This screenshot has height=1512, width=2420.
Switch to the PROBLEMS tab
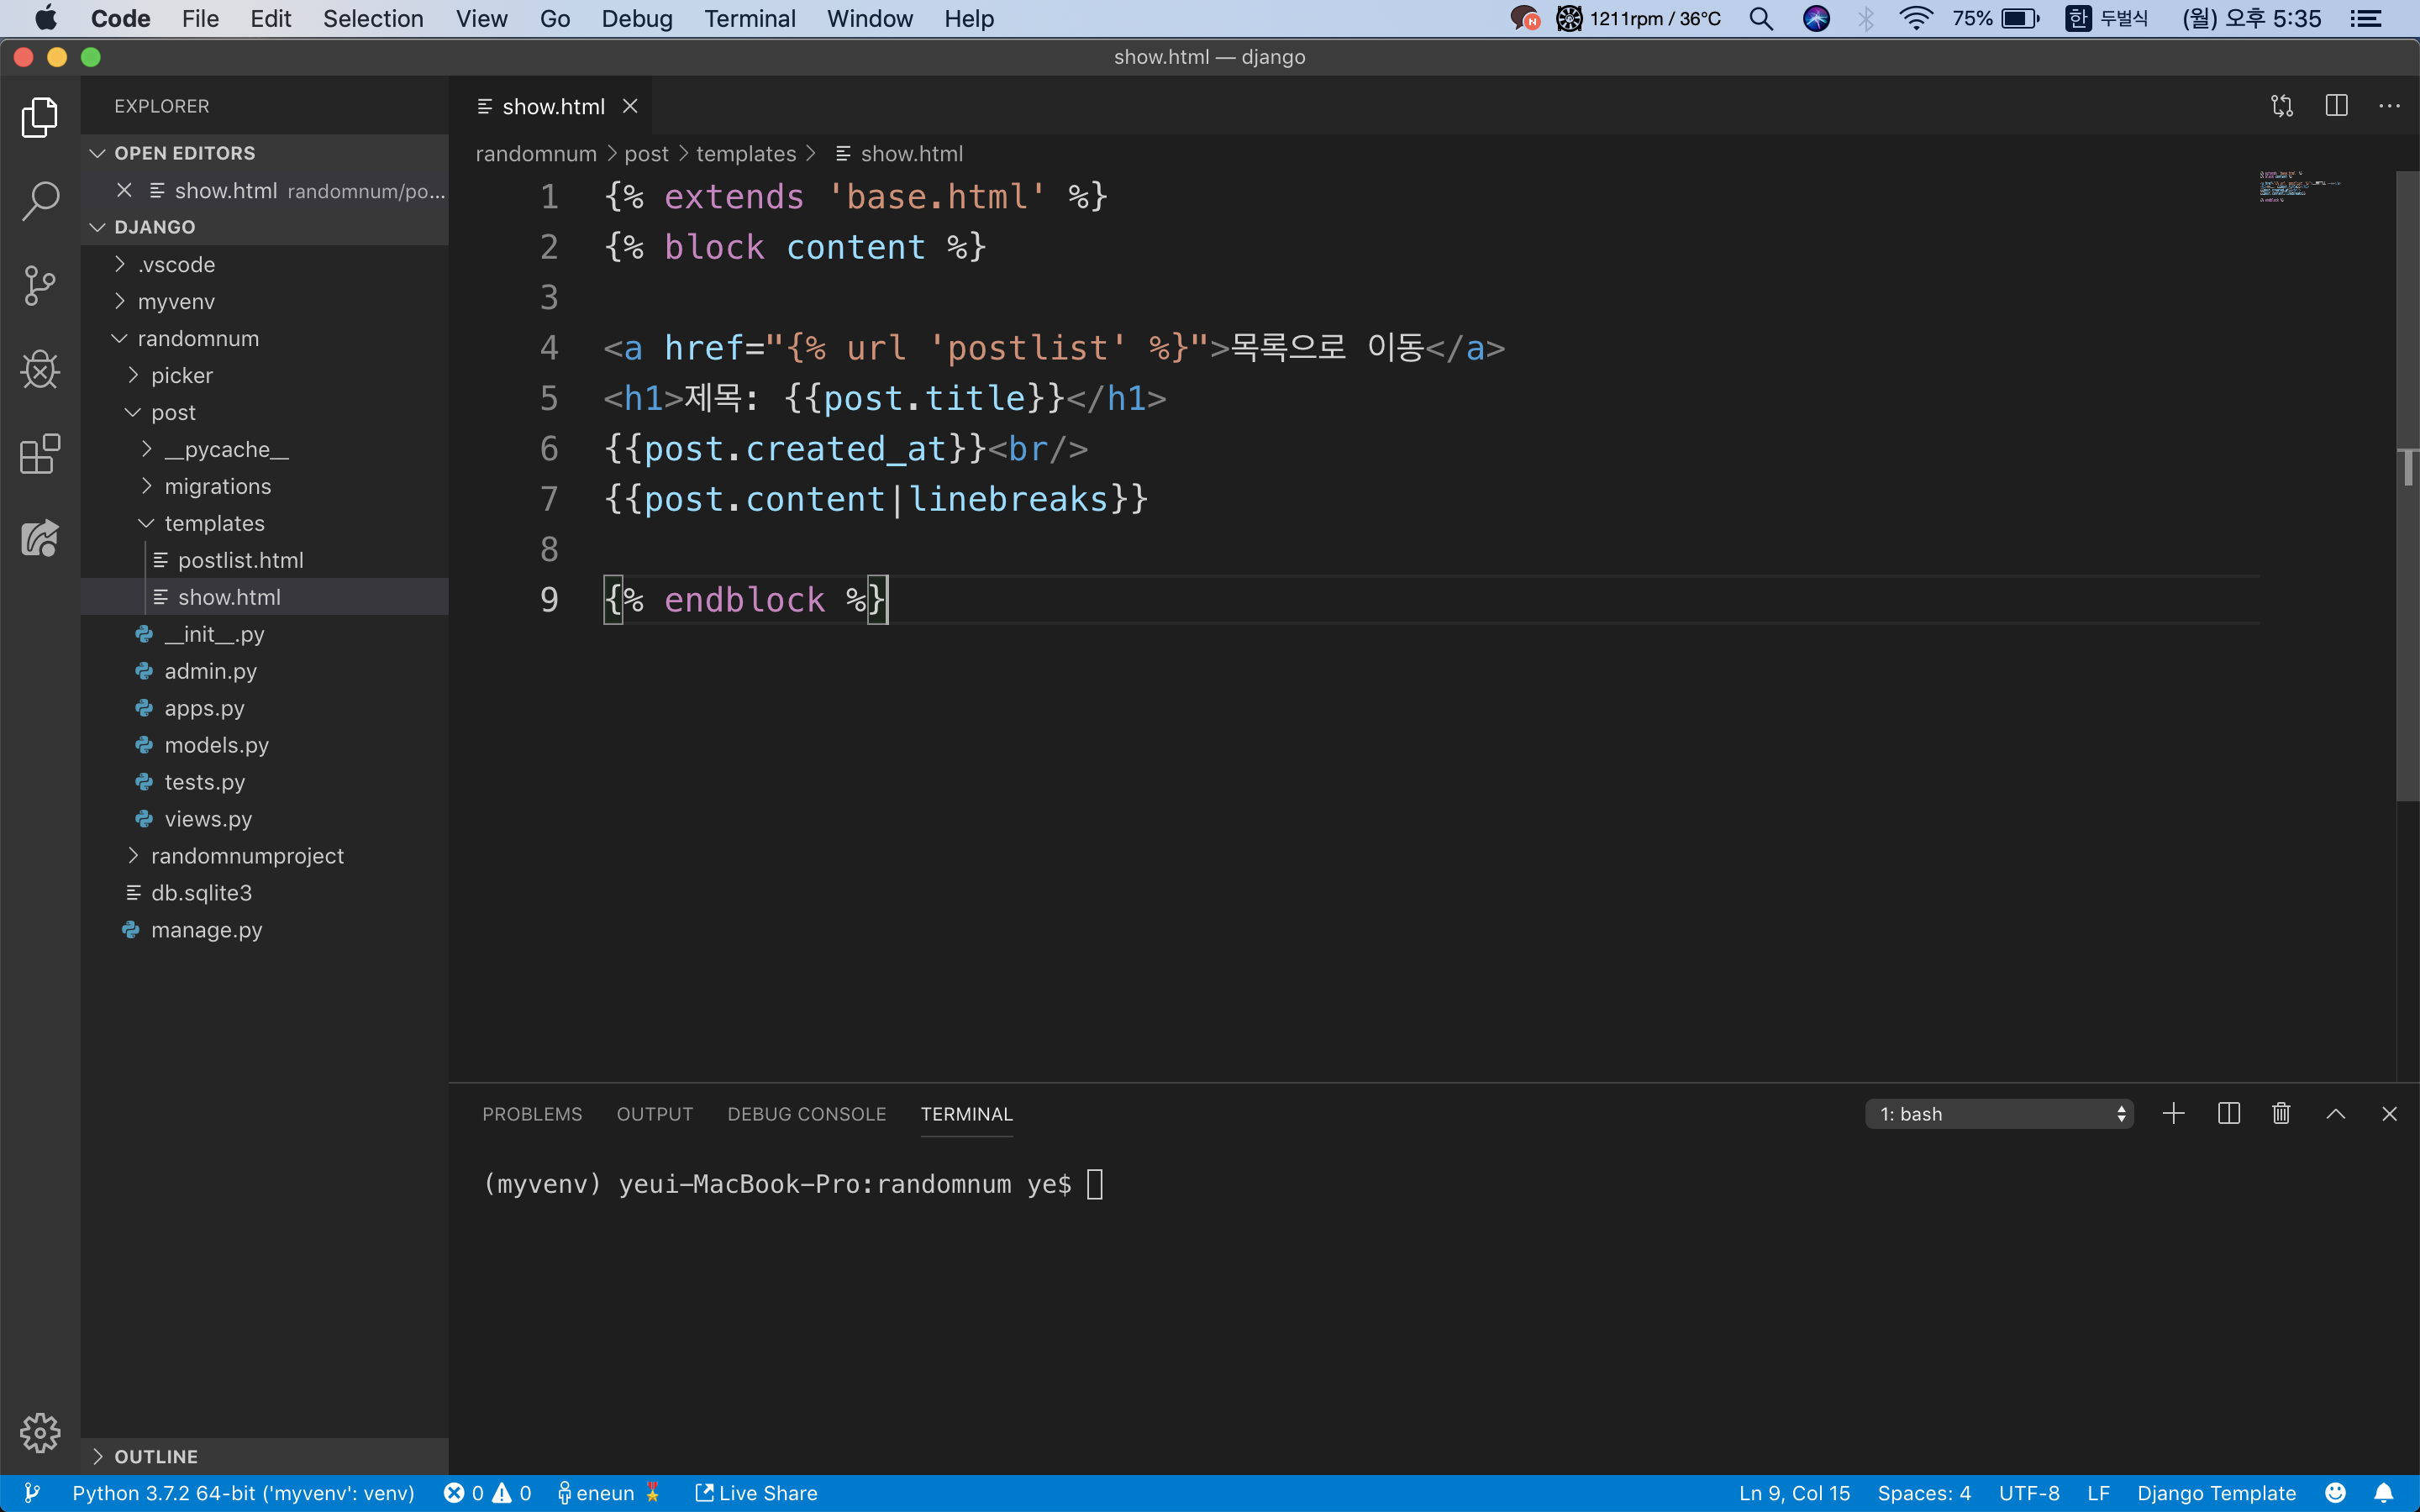pos(532,1114)
